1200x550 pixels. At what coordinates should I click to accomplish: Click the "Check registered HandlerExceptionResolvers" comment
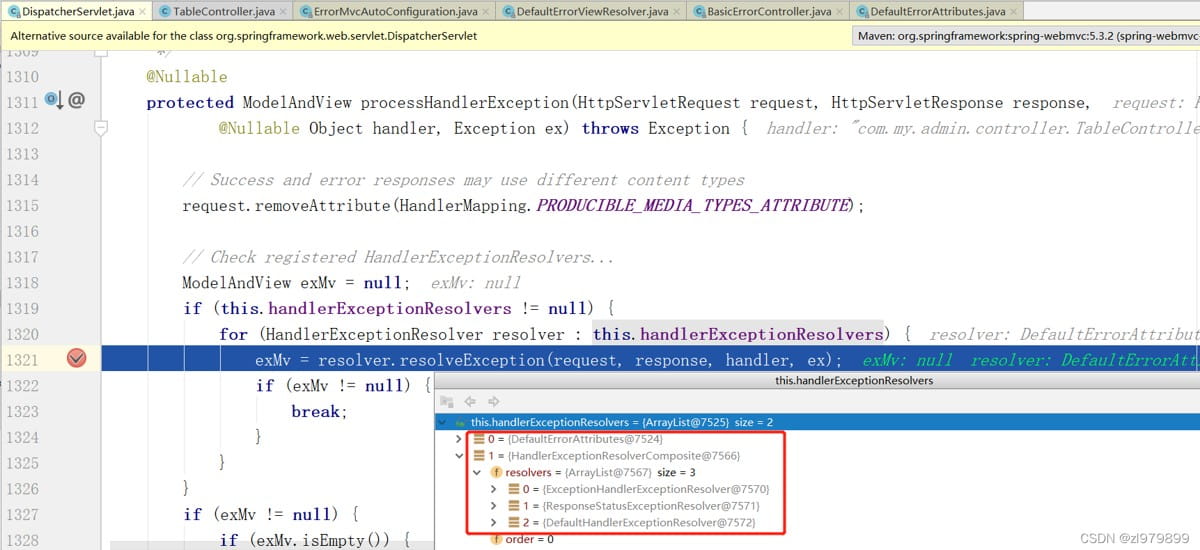[398, 257]
